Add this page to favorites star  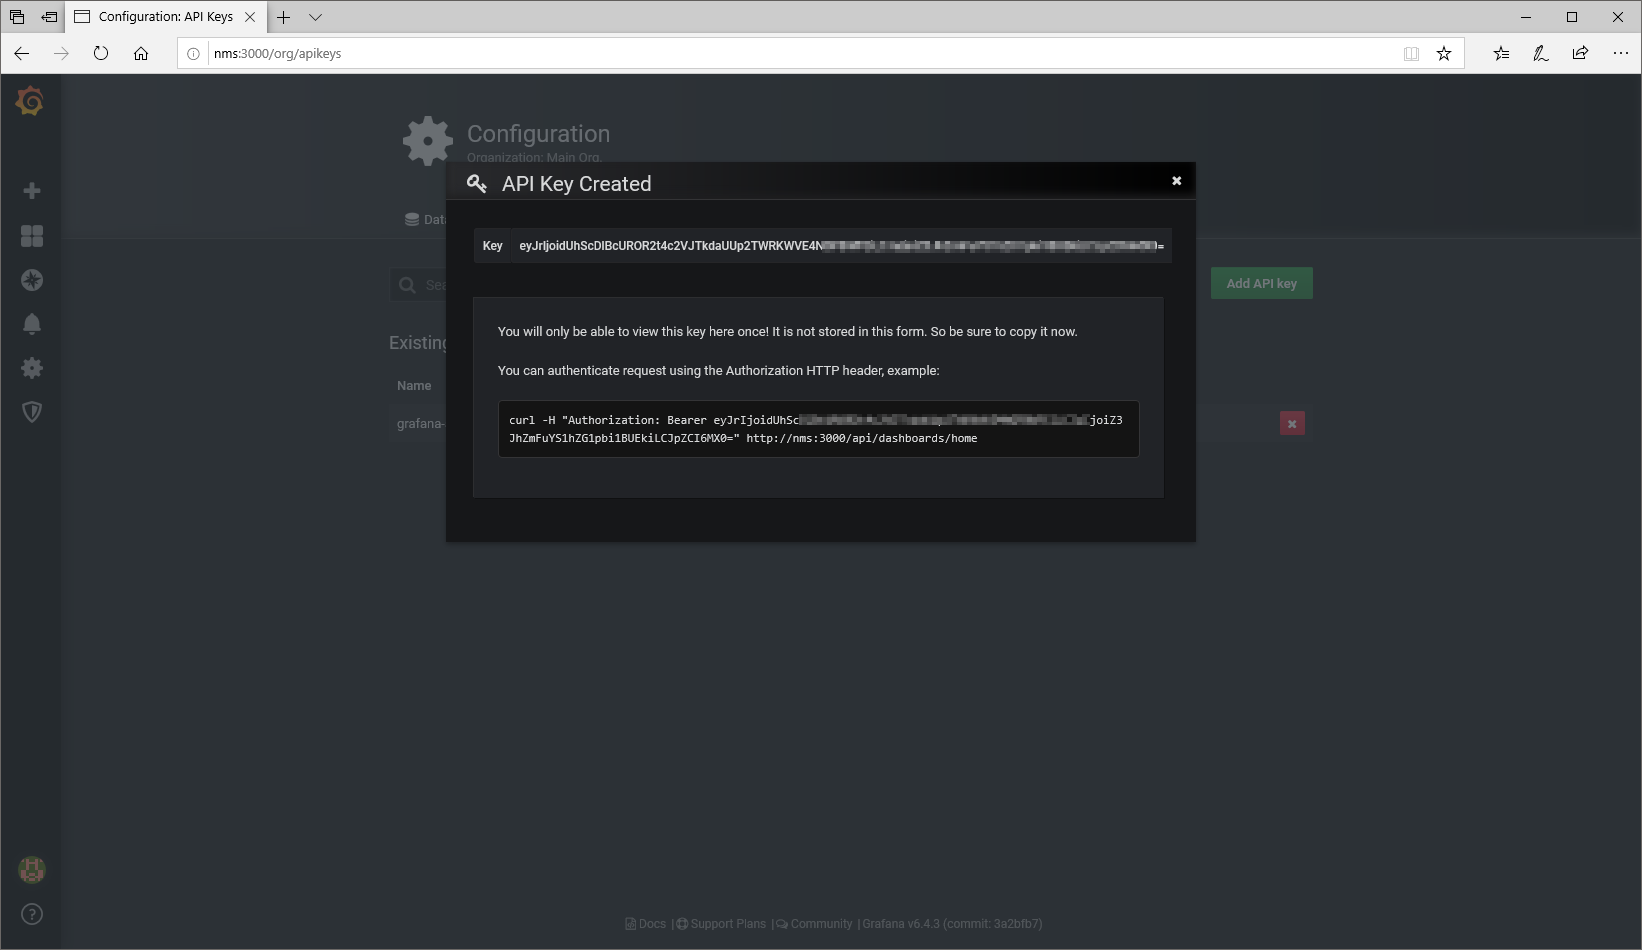click(x=1444, y=54)
